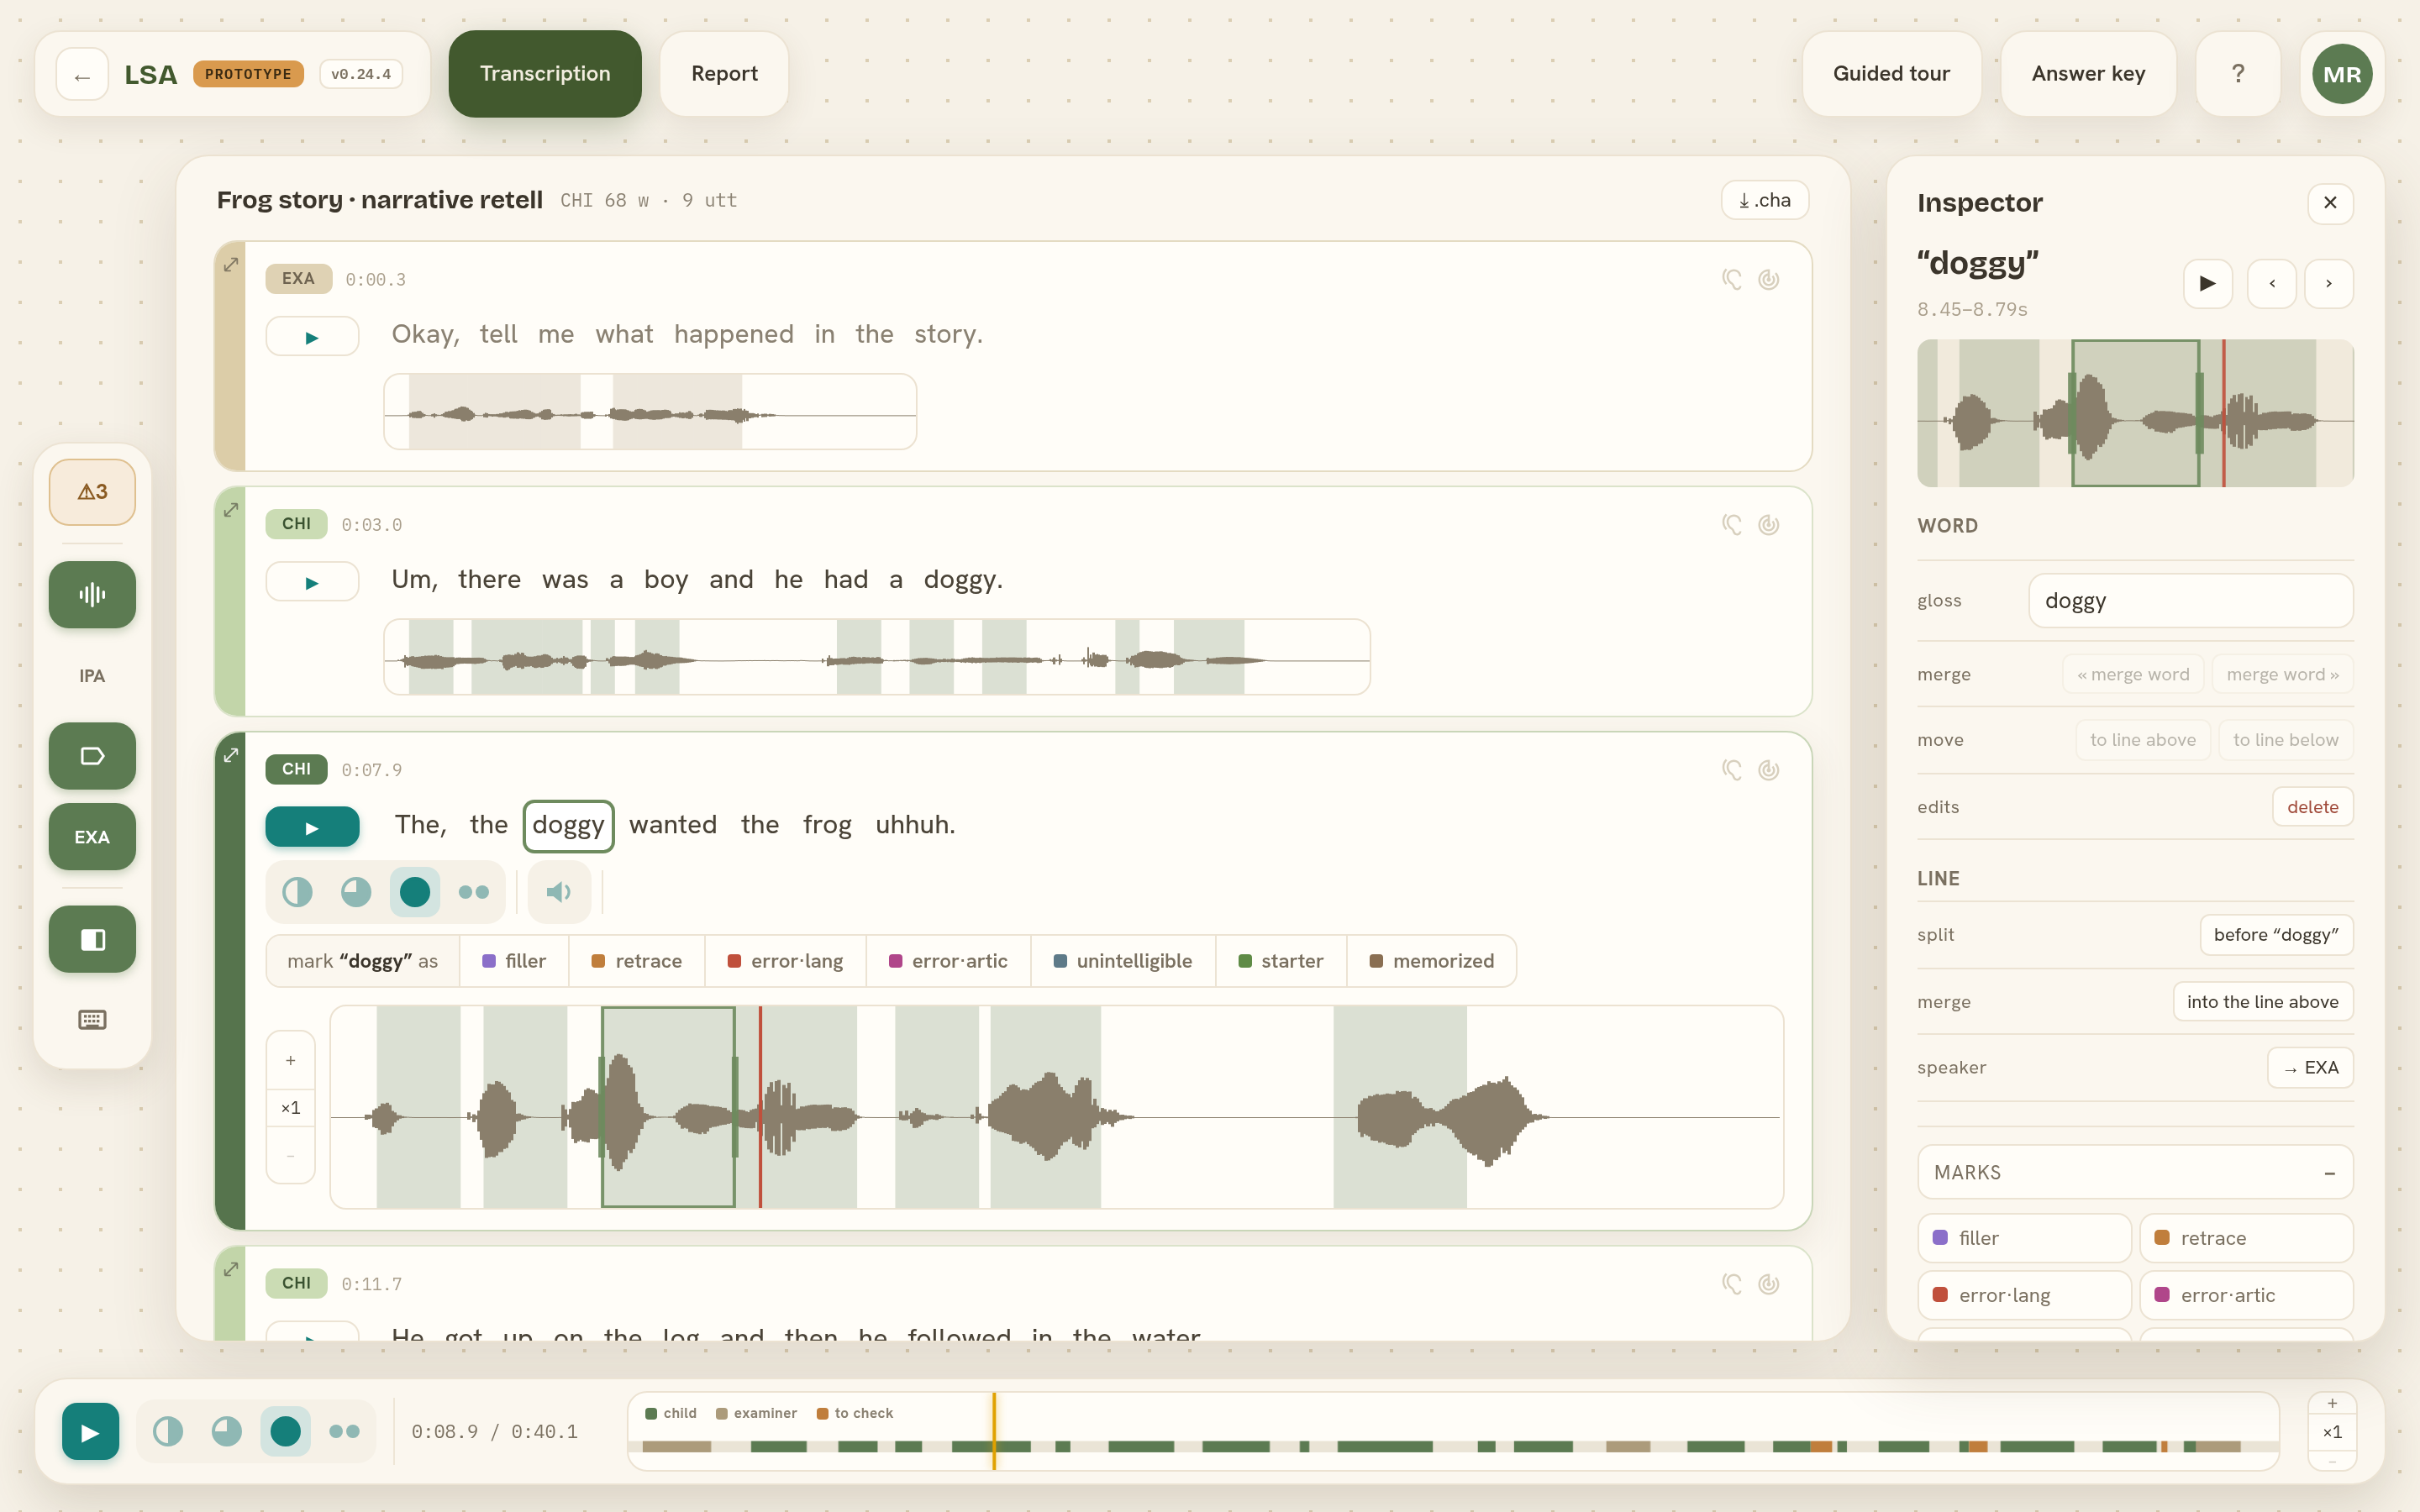This screenshot has width=2420, height=1512.
Task: Click the gloss input field
Action: point(2190,601)
